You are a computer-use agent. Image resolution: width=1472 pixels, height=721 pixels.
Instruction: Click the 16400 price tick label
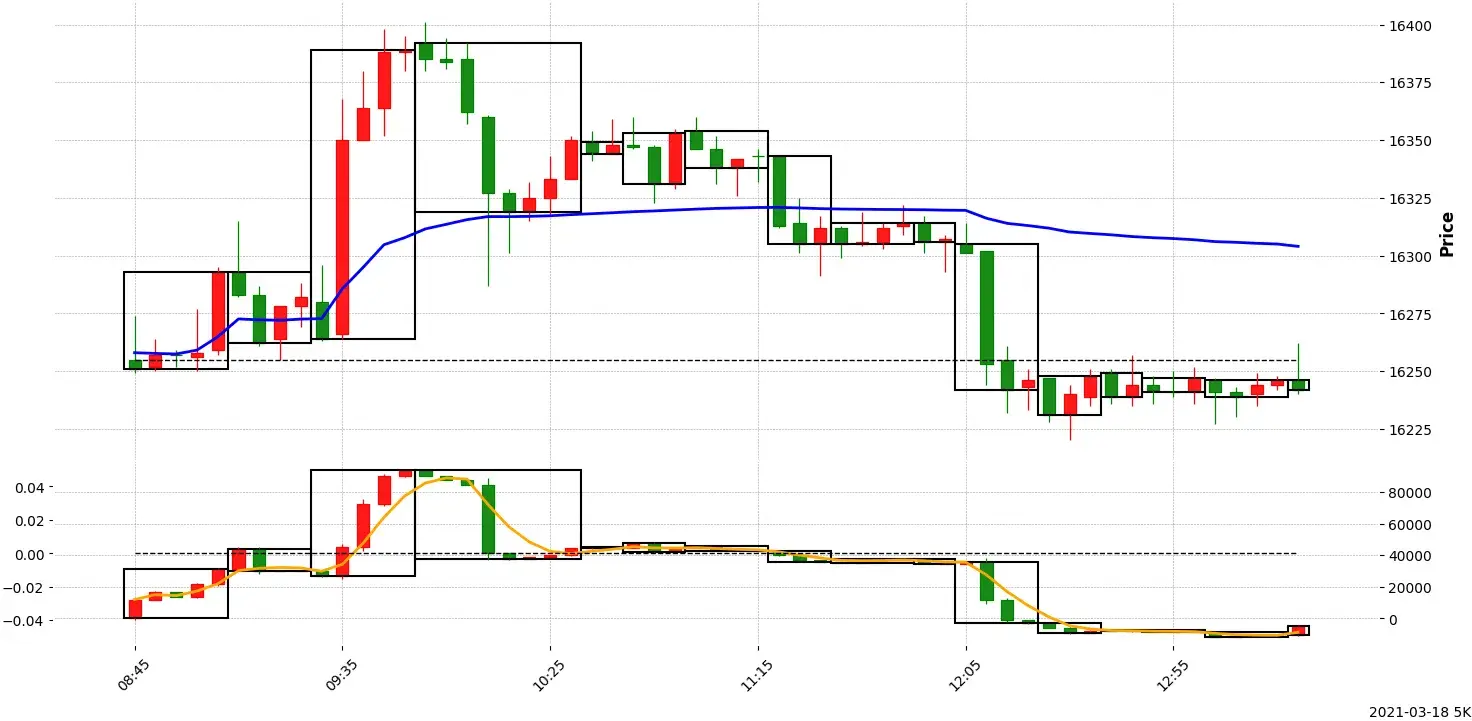pos(1411,26)
